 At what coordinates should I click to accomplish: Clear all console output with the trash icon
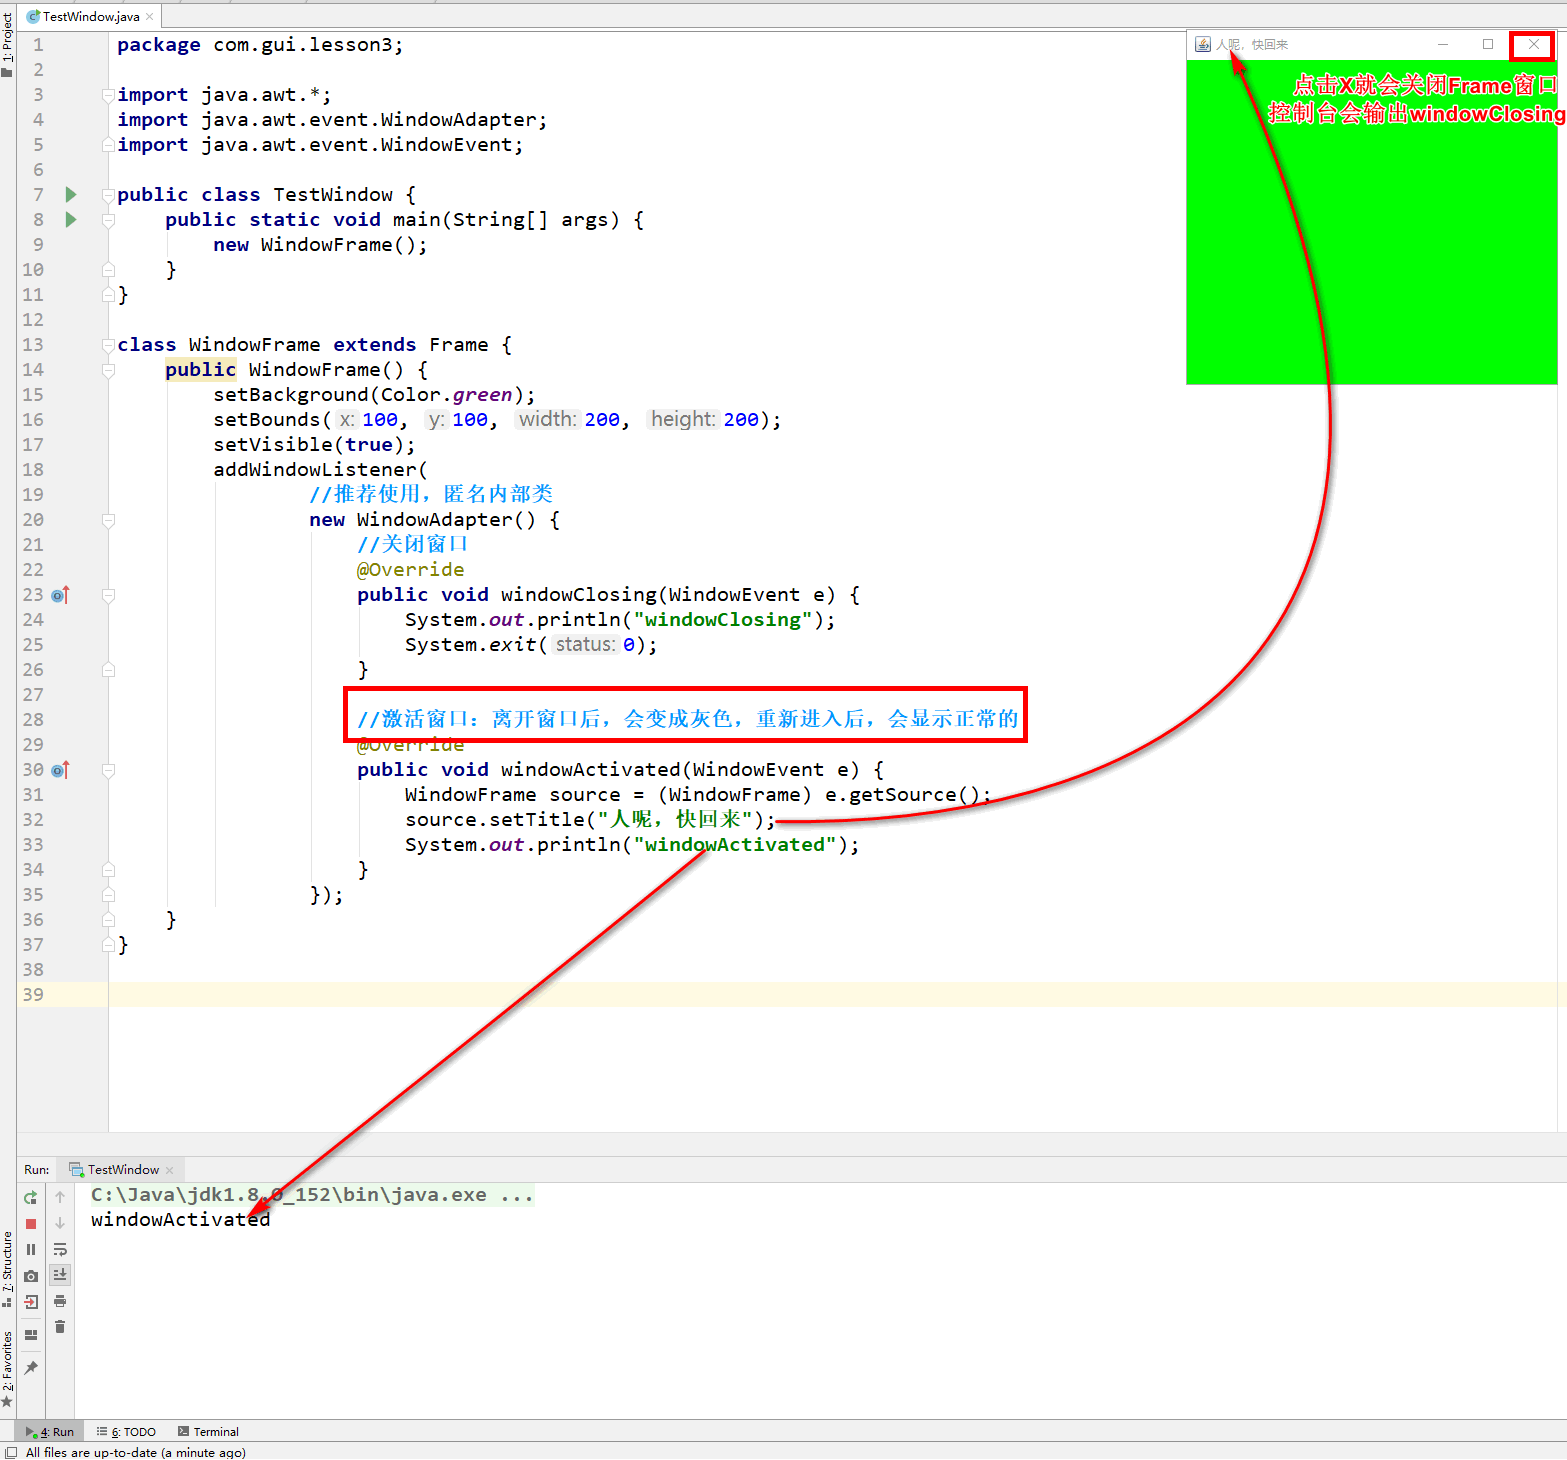pos(60,1327)
